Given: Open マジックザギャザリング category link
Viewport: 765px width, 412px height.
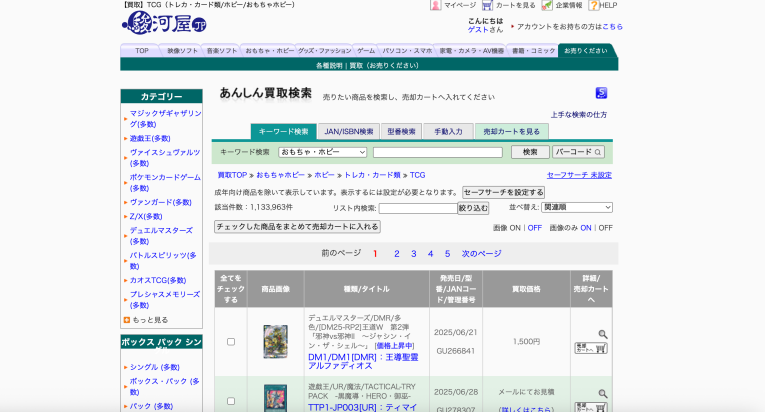Looking at the screenshot, I should (x=165, y=119).
